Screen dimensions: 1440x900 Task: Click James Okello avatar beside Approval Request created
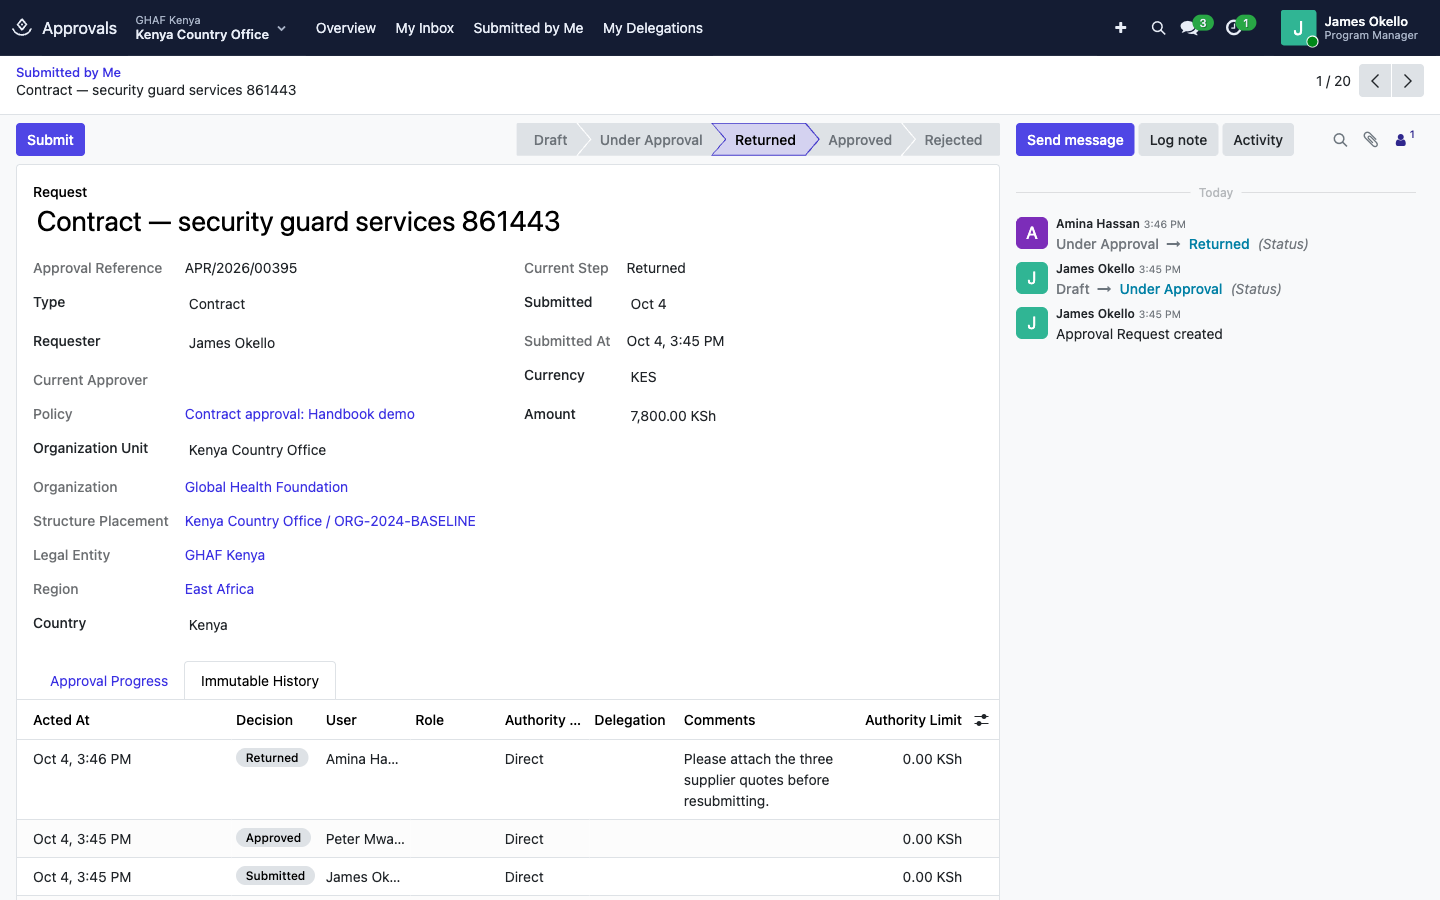click(1032, 323)
